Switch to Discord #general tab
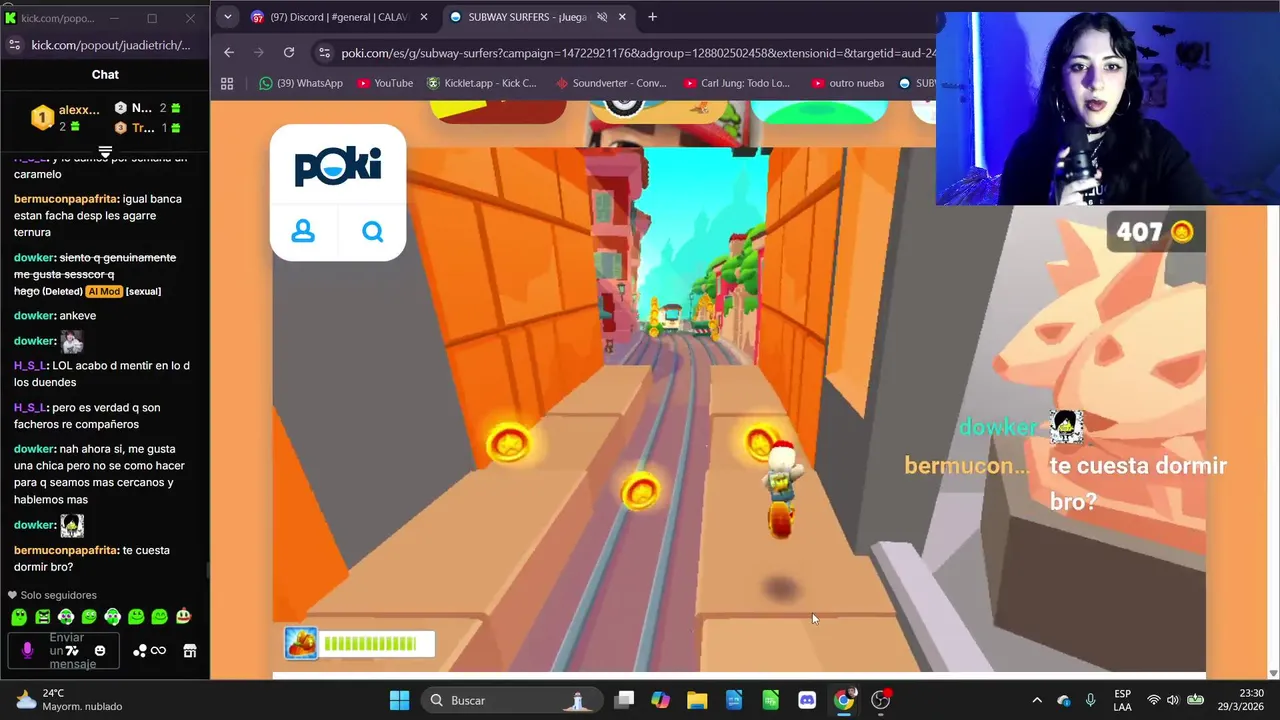 tap(341, 17)
